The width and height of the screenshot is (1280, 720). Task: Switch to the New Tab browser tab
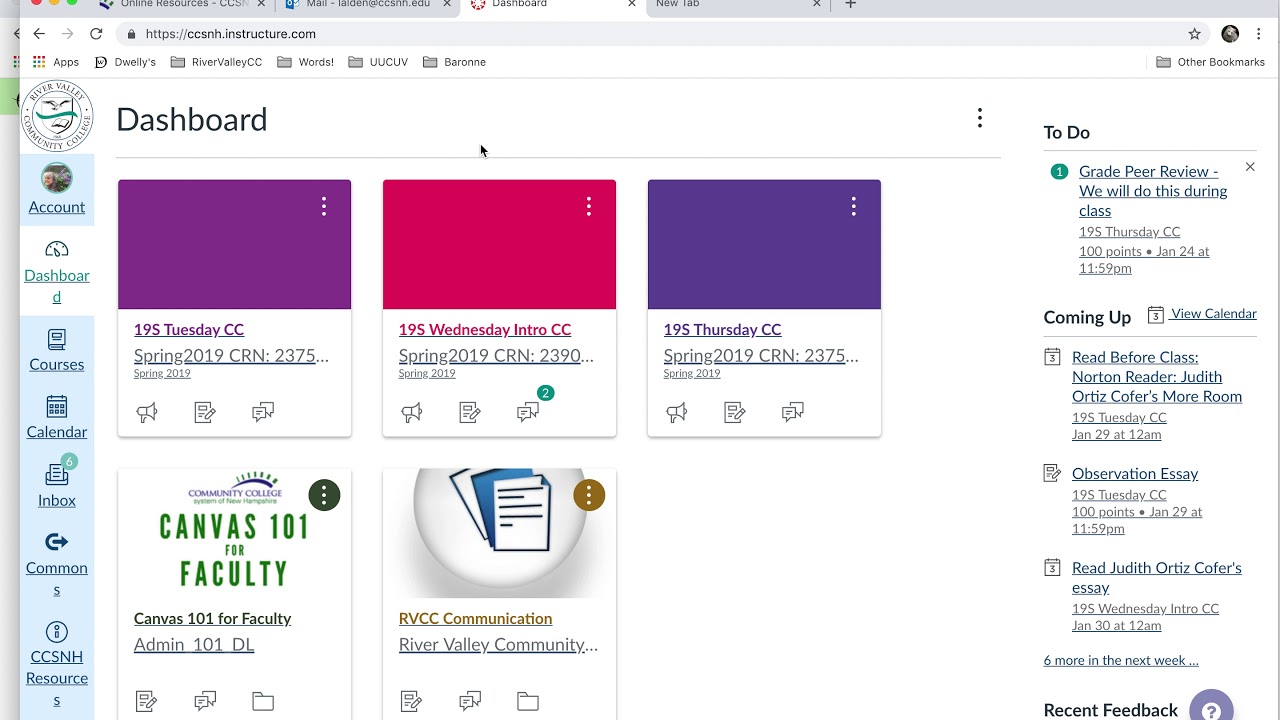pyautogui.click(x=738, y=5)
